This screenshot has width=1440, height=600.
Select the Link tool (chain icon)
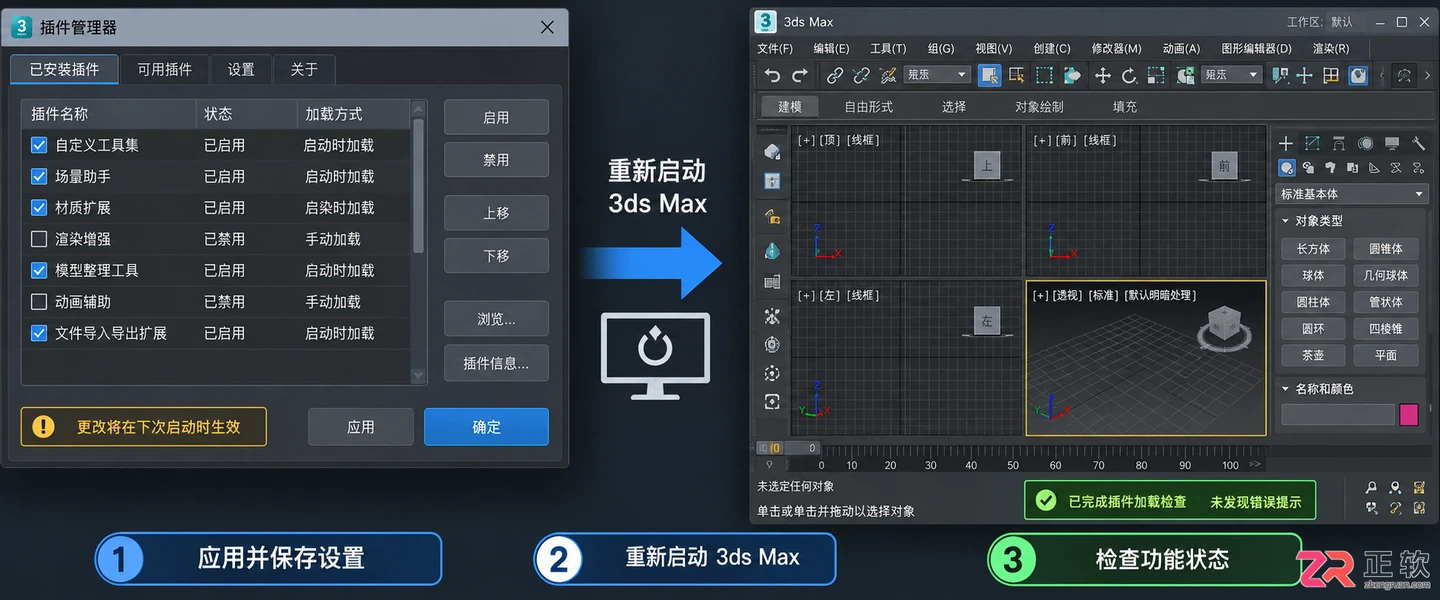(835, 75)
